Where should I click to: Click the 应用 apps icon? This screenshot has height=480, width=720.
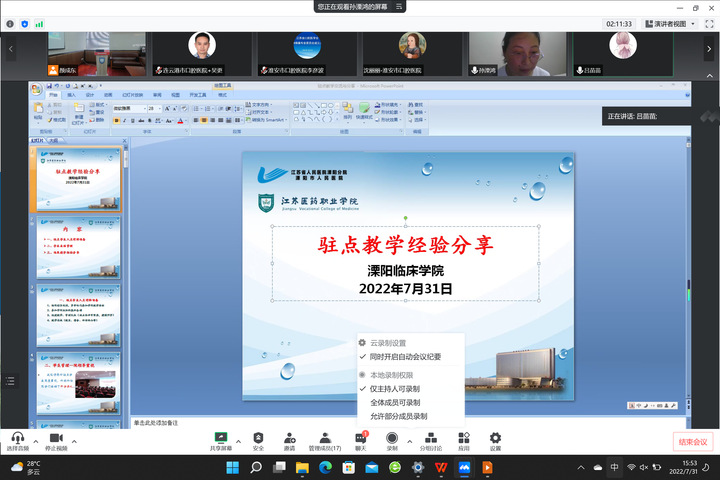[x=464, y=438]
